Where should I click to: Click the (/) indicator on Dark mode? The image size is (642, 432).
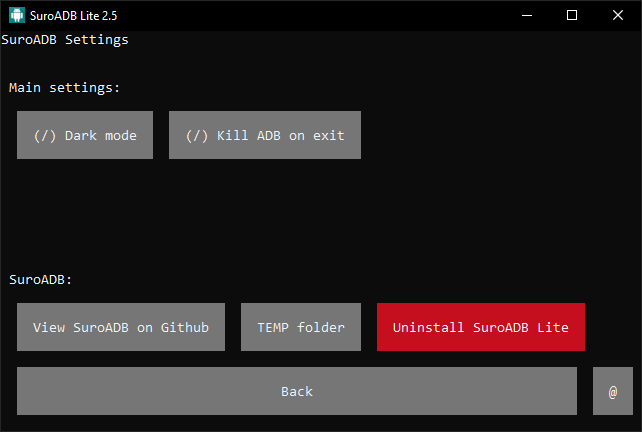coord(45,135)
